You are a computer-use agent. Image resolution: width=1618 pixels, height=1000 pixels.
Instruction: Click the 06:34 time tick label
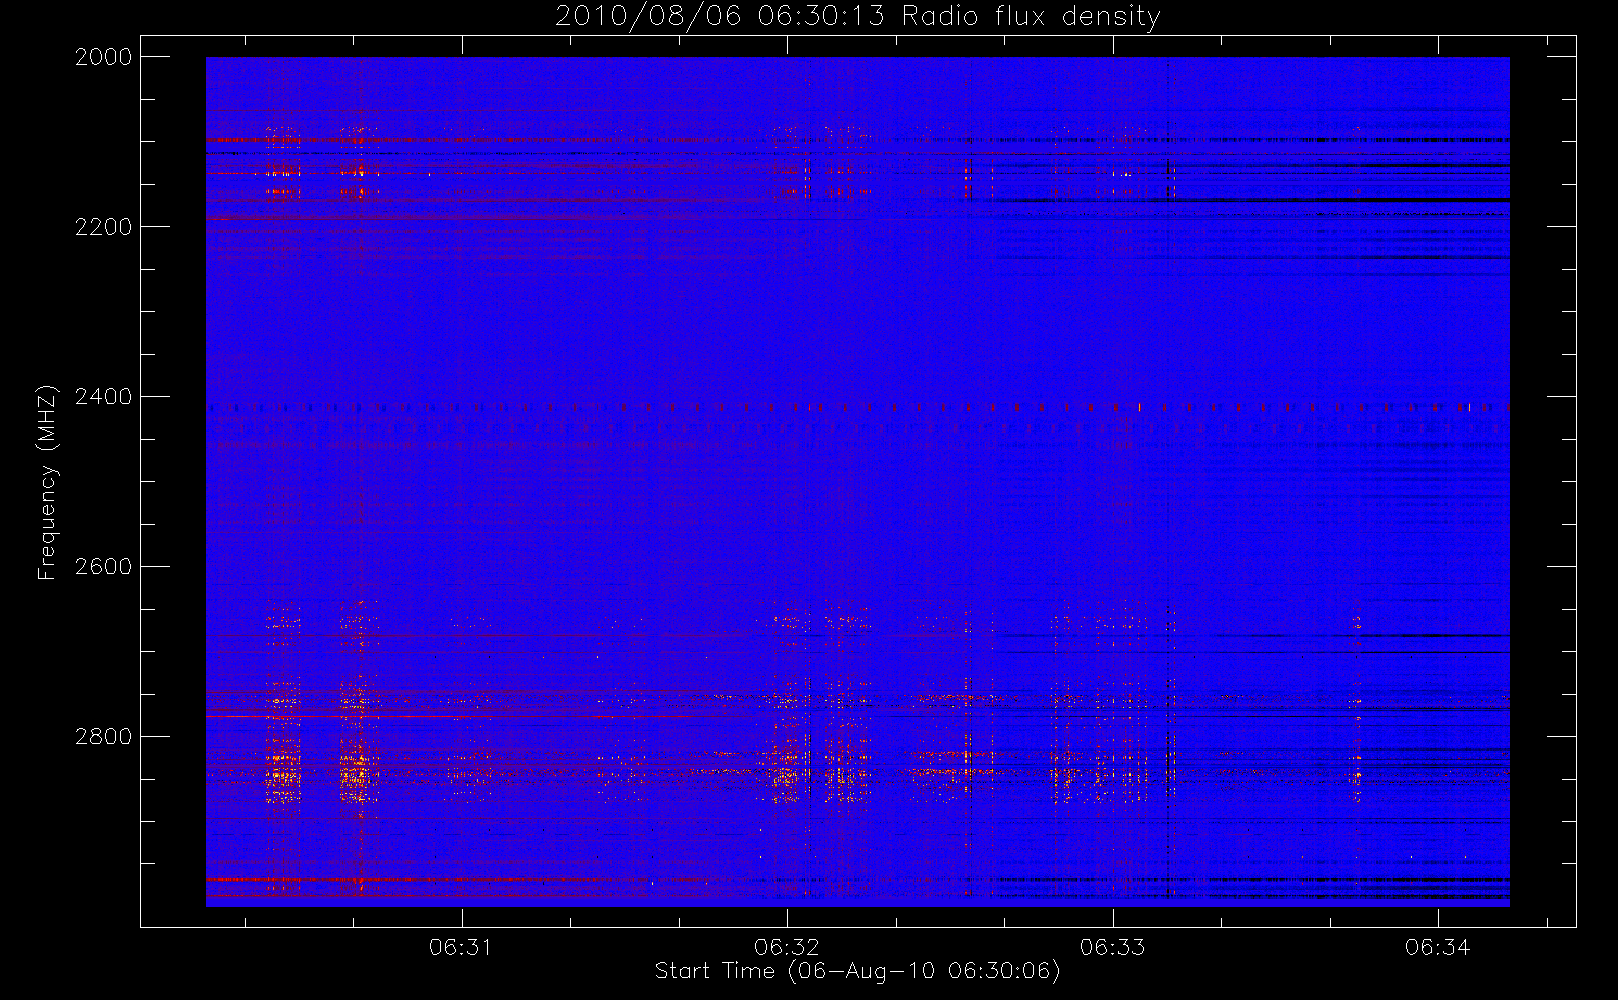pos(1437,947)
